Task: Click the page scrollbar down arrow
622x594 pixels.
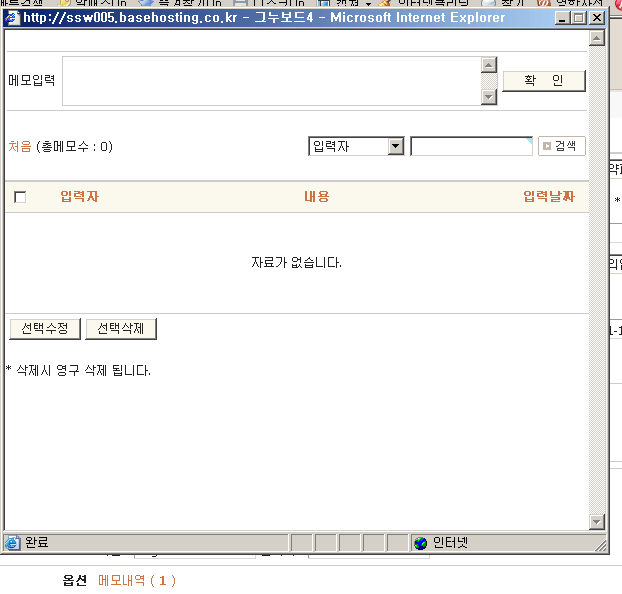Action: coord(597,522)
